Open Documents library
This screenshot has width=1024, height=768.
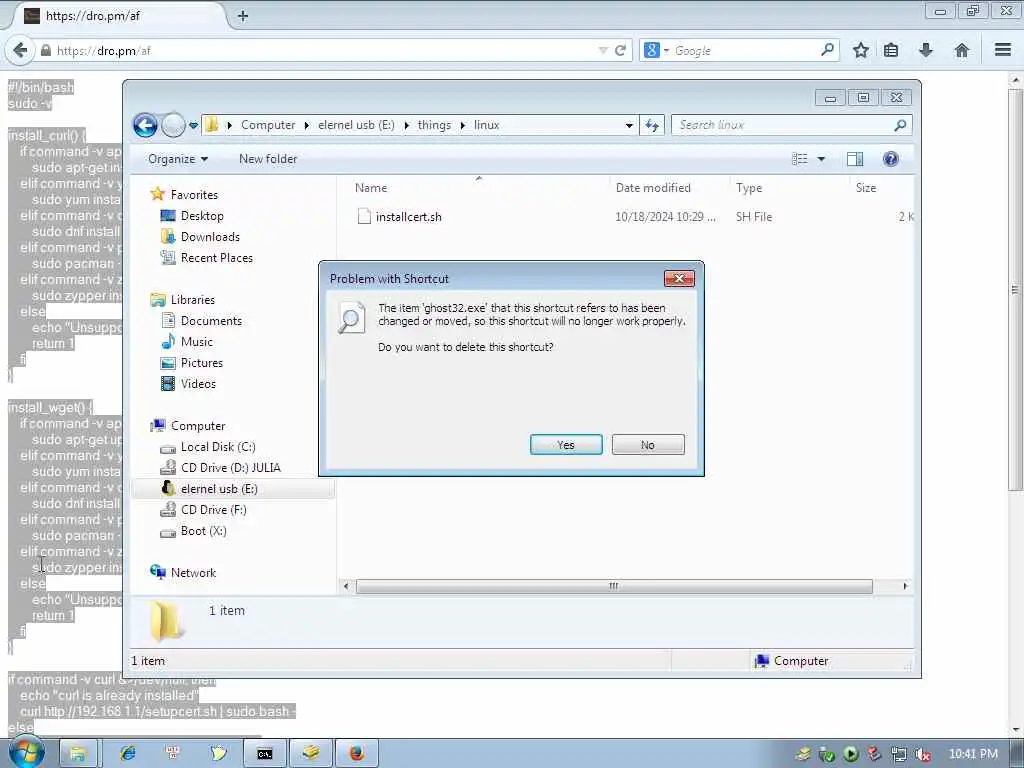(x=211, y=321)
